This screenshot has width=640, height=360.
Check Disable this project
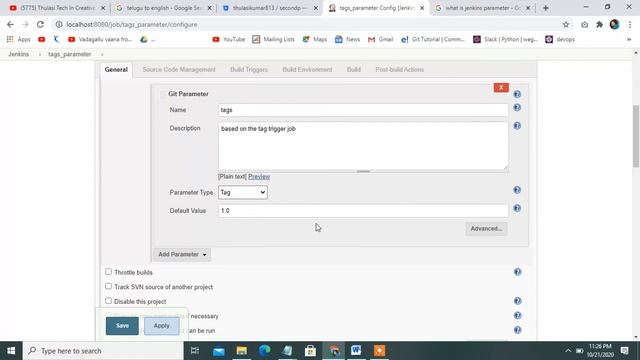pos(108,301)
